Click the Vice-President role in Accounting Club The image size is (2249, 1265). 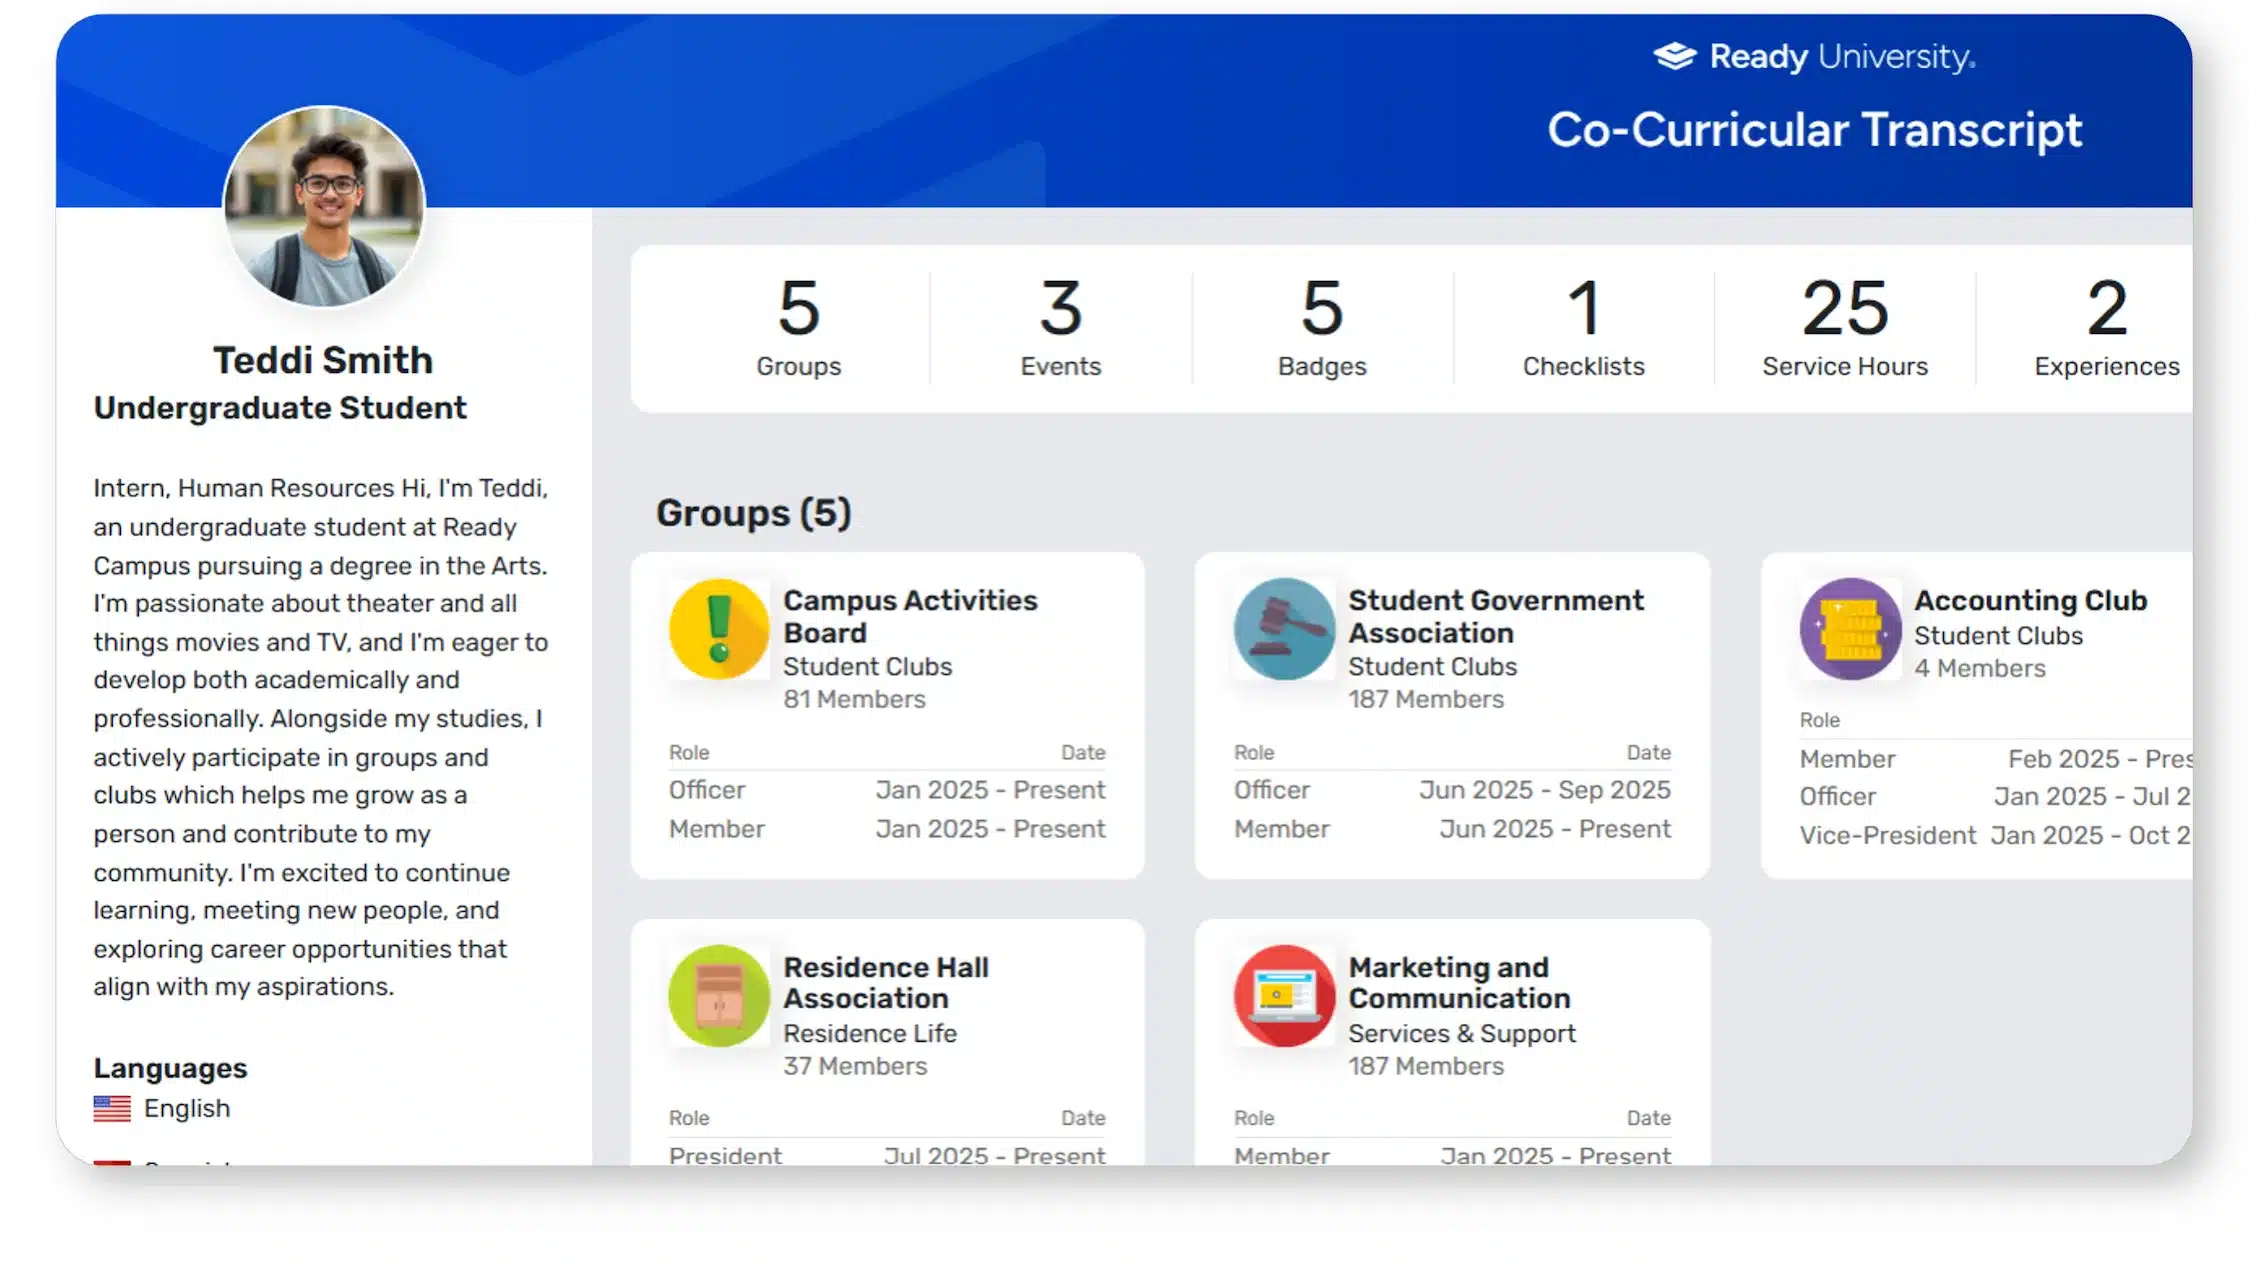click(x=1888, y=835)
